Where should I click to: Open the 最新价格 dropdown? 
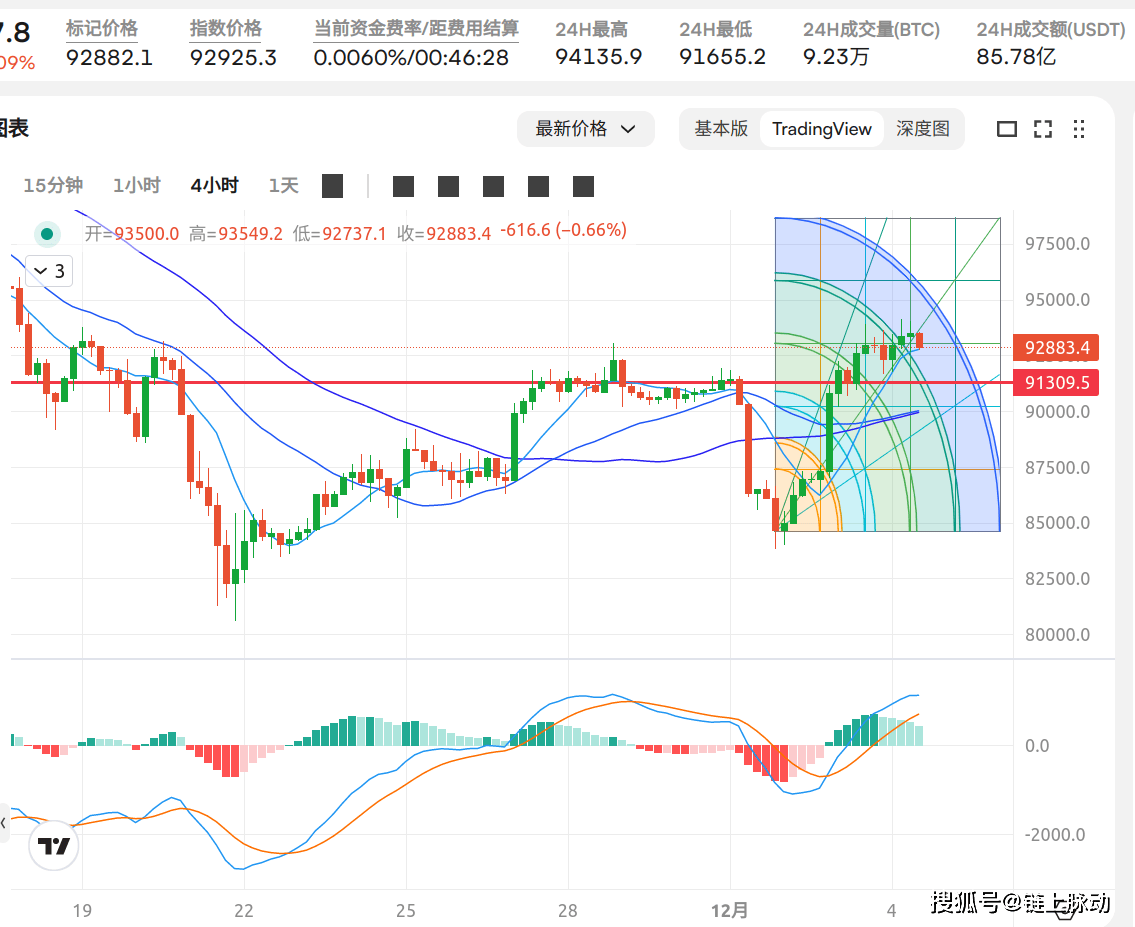click(586, 129)
